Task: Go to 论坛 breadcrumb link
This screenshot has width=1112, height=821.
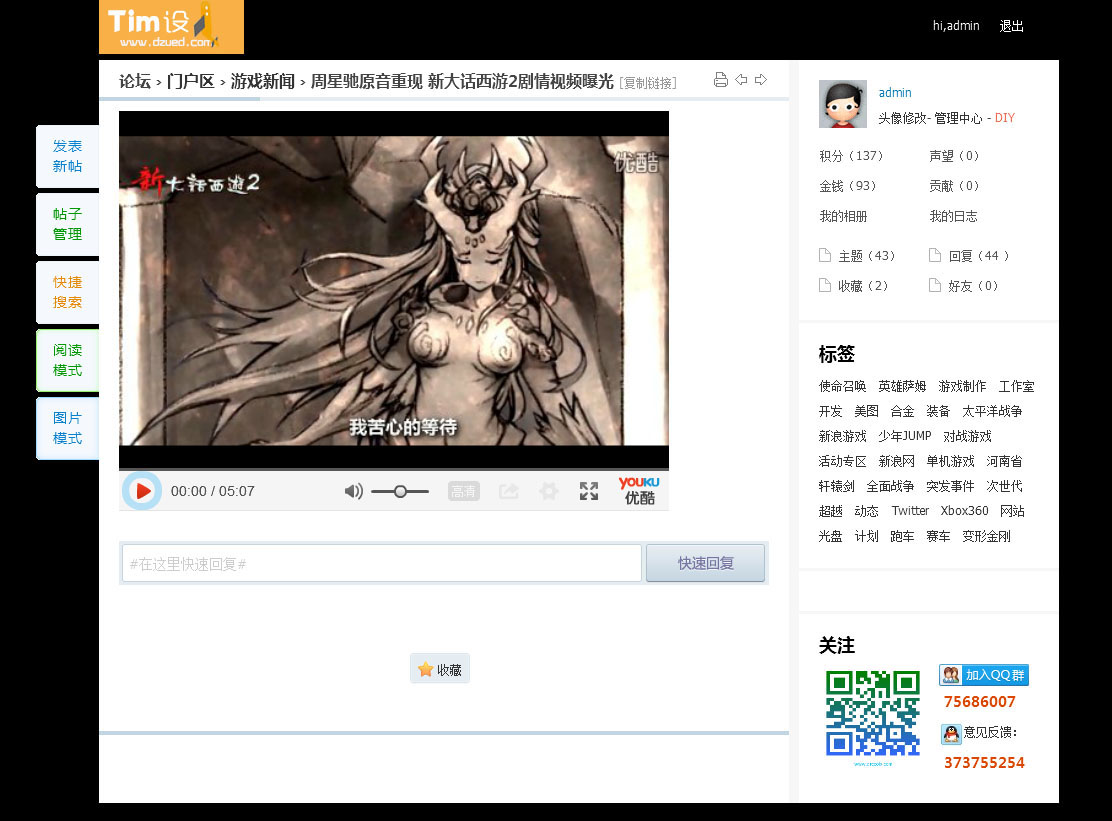Action: (135, 82)
